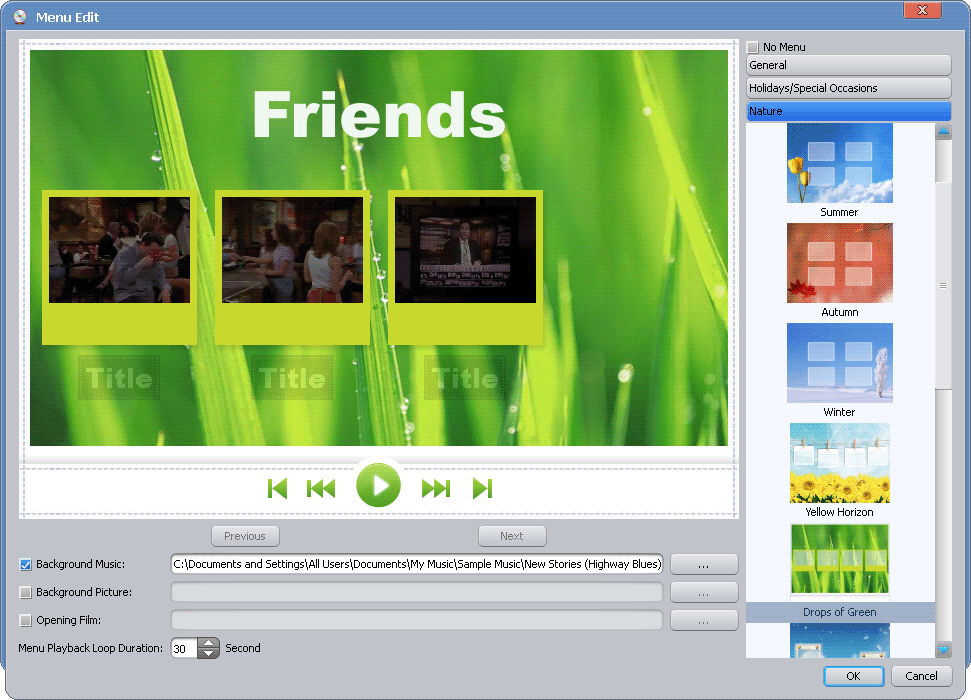Click the template list scrollbar thumb

pyautogui.click(x=943, y=286)
